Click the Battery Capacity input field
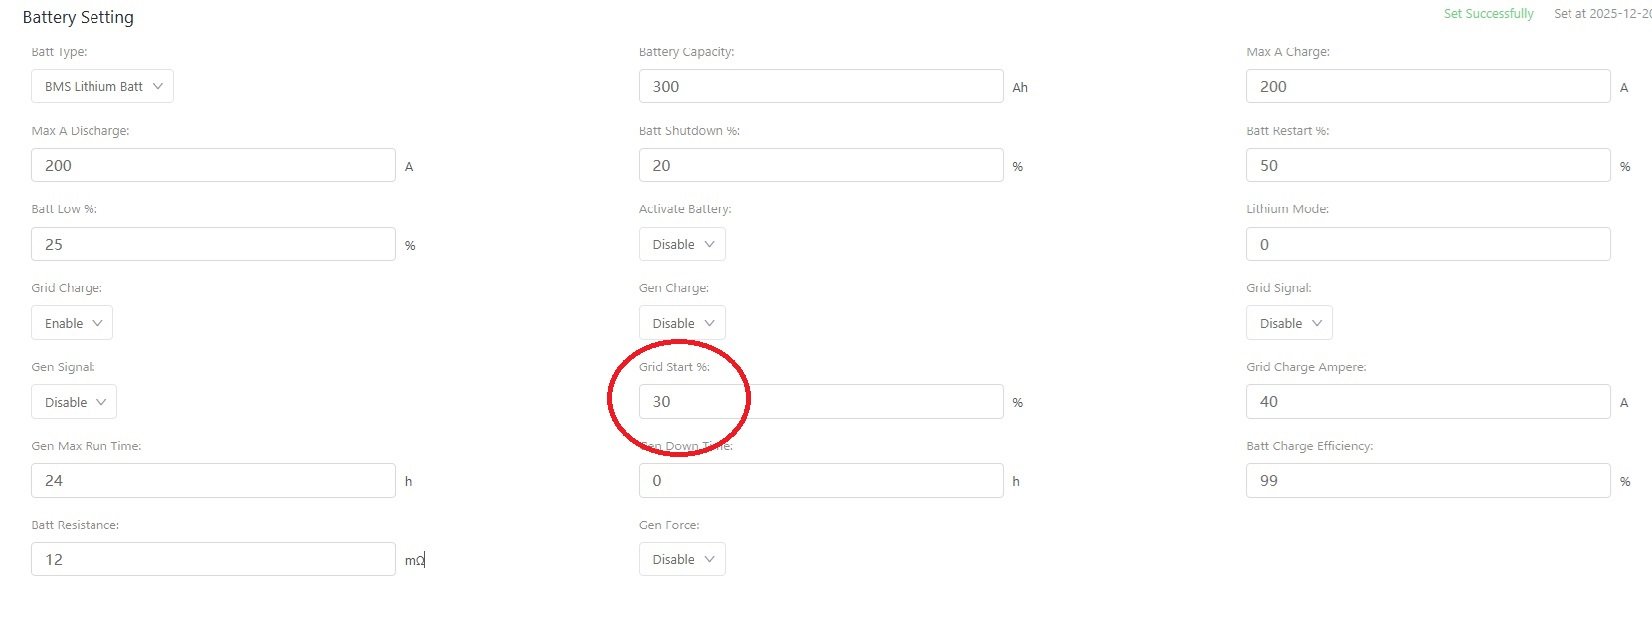Viewport: 1652px width, 644px height. [x=820, y=86]
